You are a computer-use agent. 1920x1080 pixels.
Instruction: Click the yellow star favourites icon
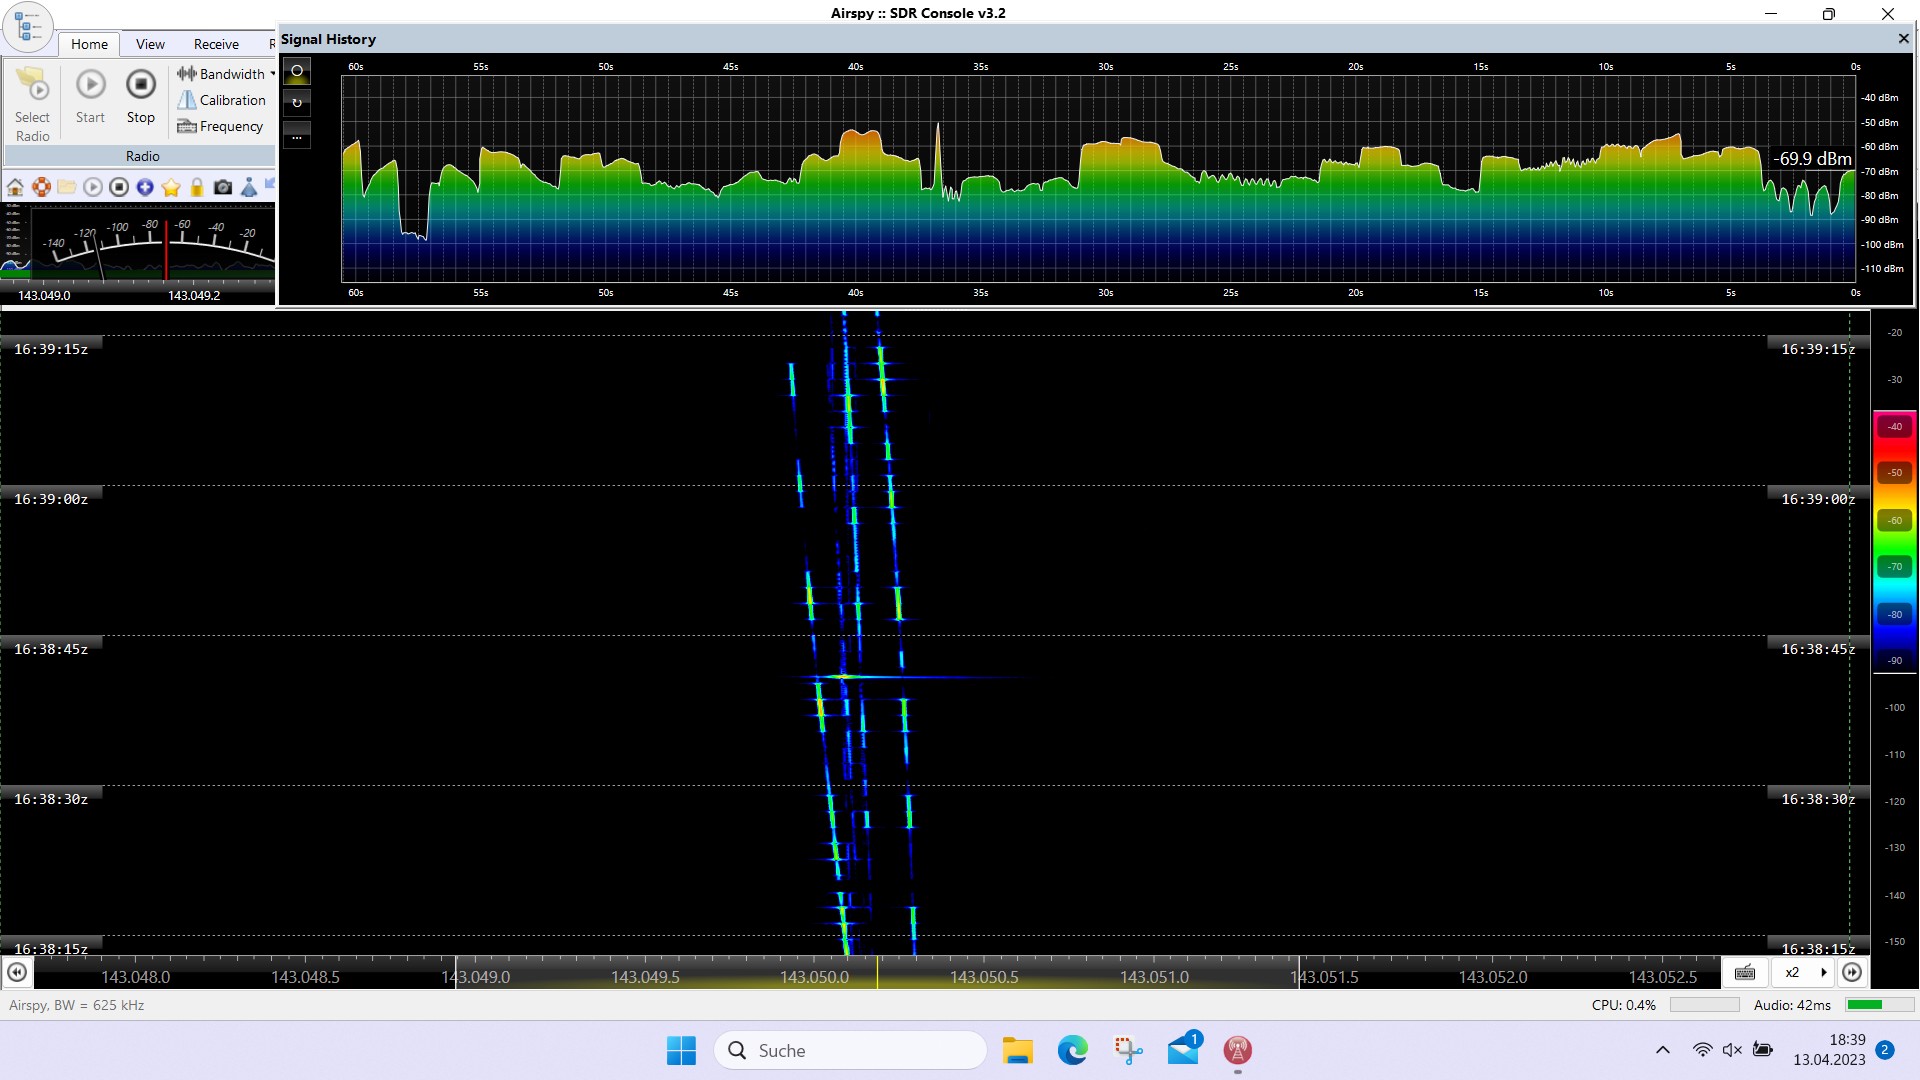[x=171, y=187]
